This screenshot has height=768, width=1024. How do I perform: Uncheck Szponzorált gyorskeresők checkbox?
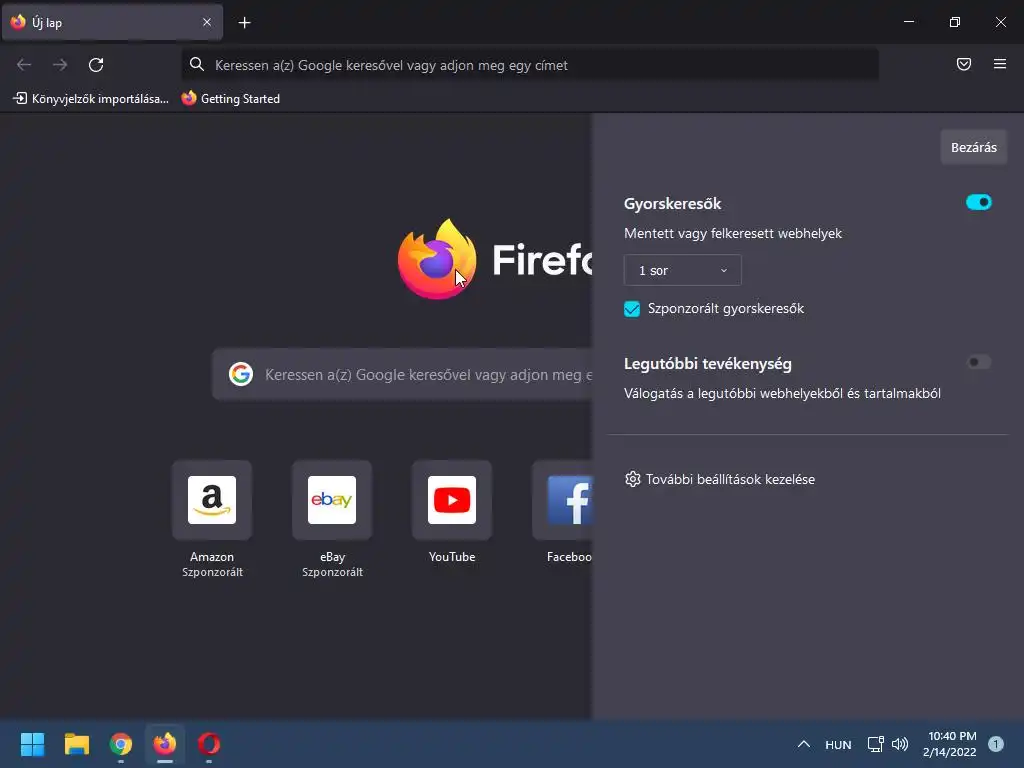tap(632, 309)
